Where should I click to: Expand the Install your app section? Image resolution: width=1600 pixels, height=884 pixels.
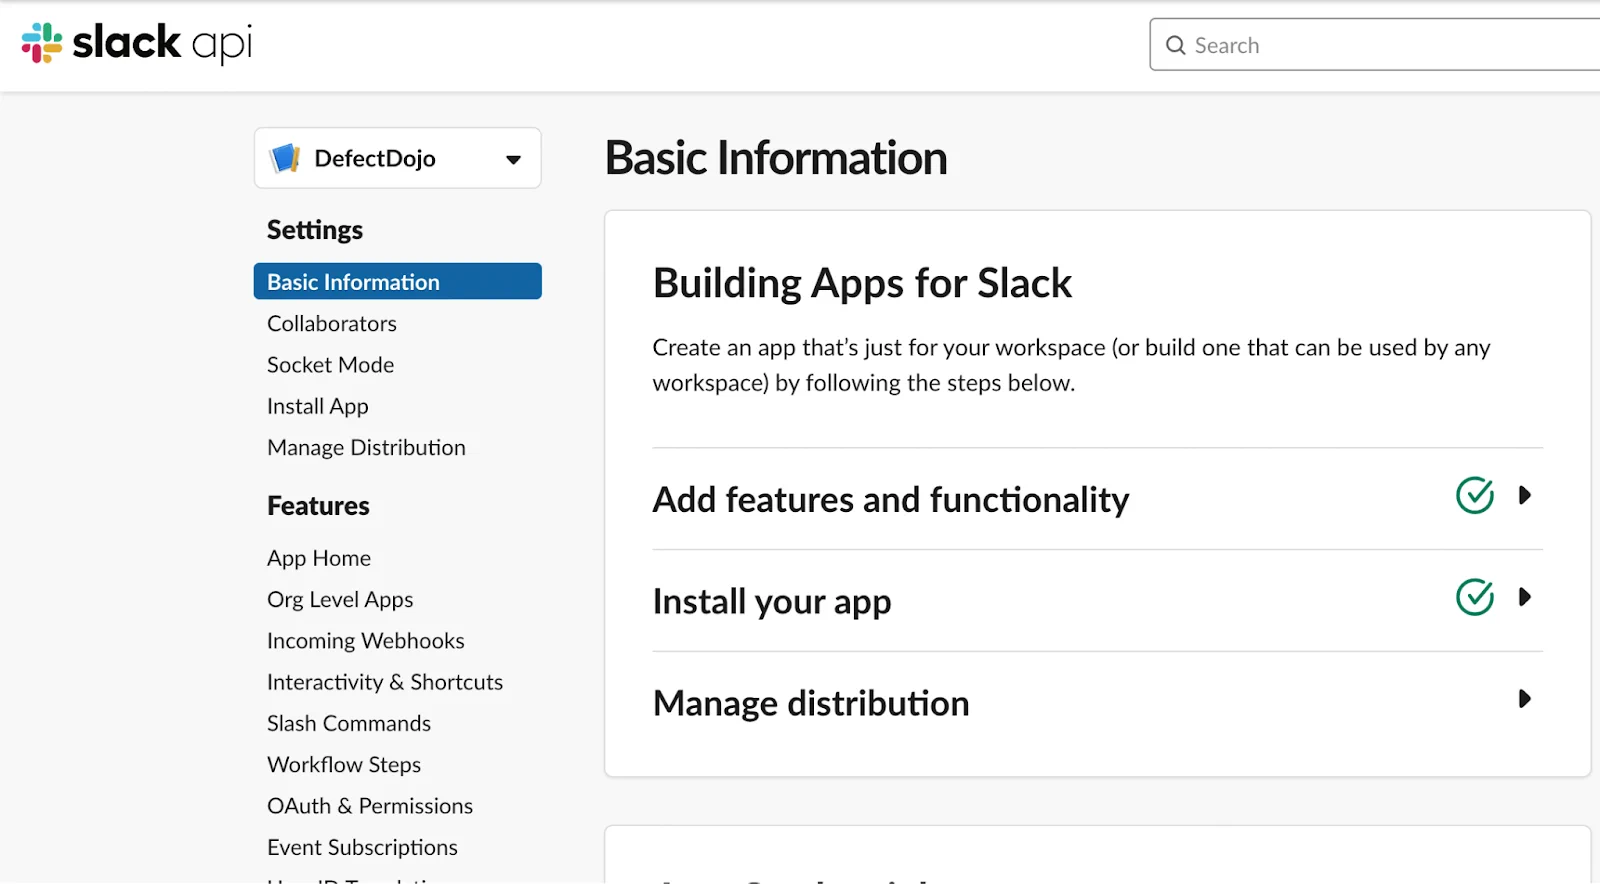pos(1524,597)
